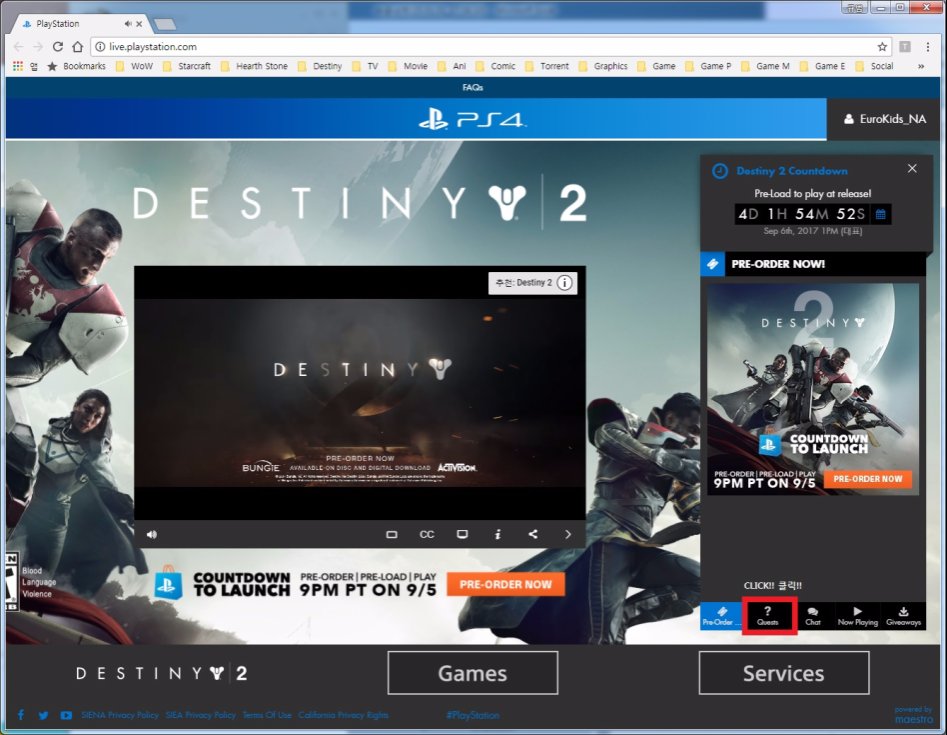Close the PlayStation browser tab
This screenshot has height=735, width=947.
coord(140,24)
